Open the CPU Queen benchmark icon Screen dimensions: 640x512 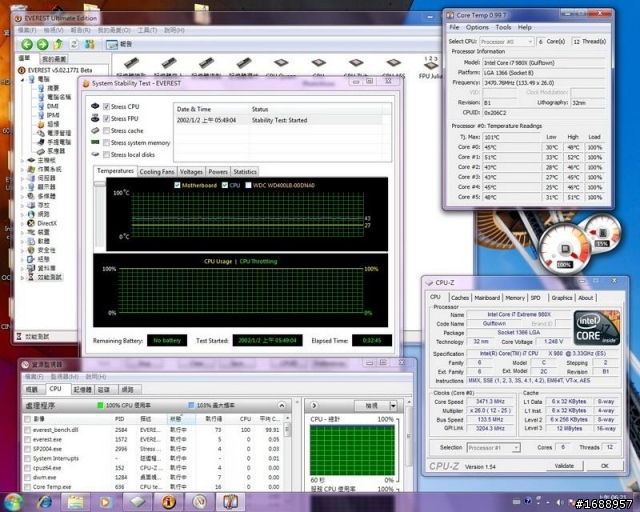[x=281, y=64]
